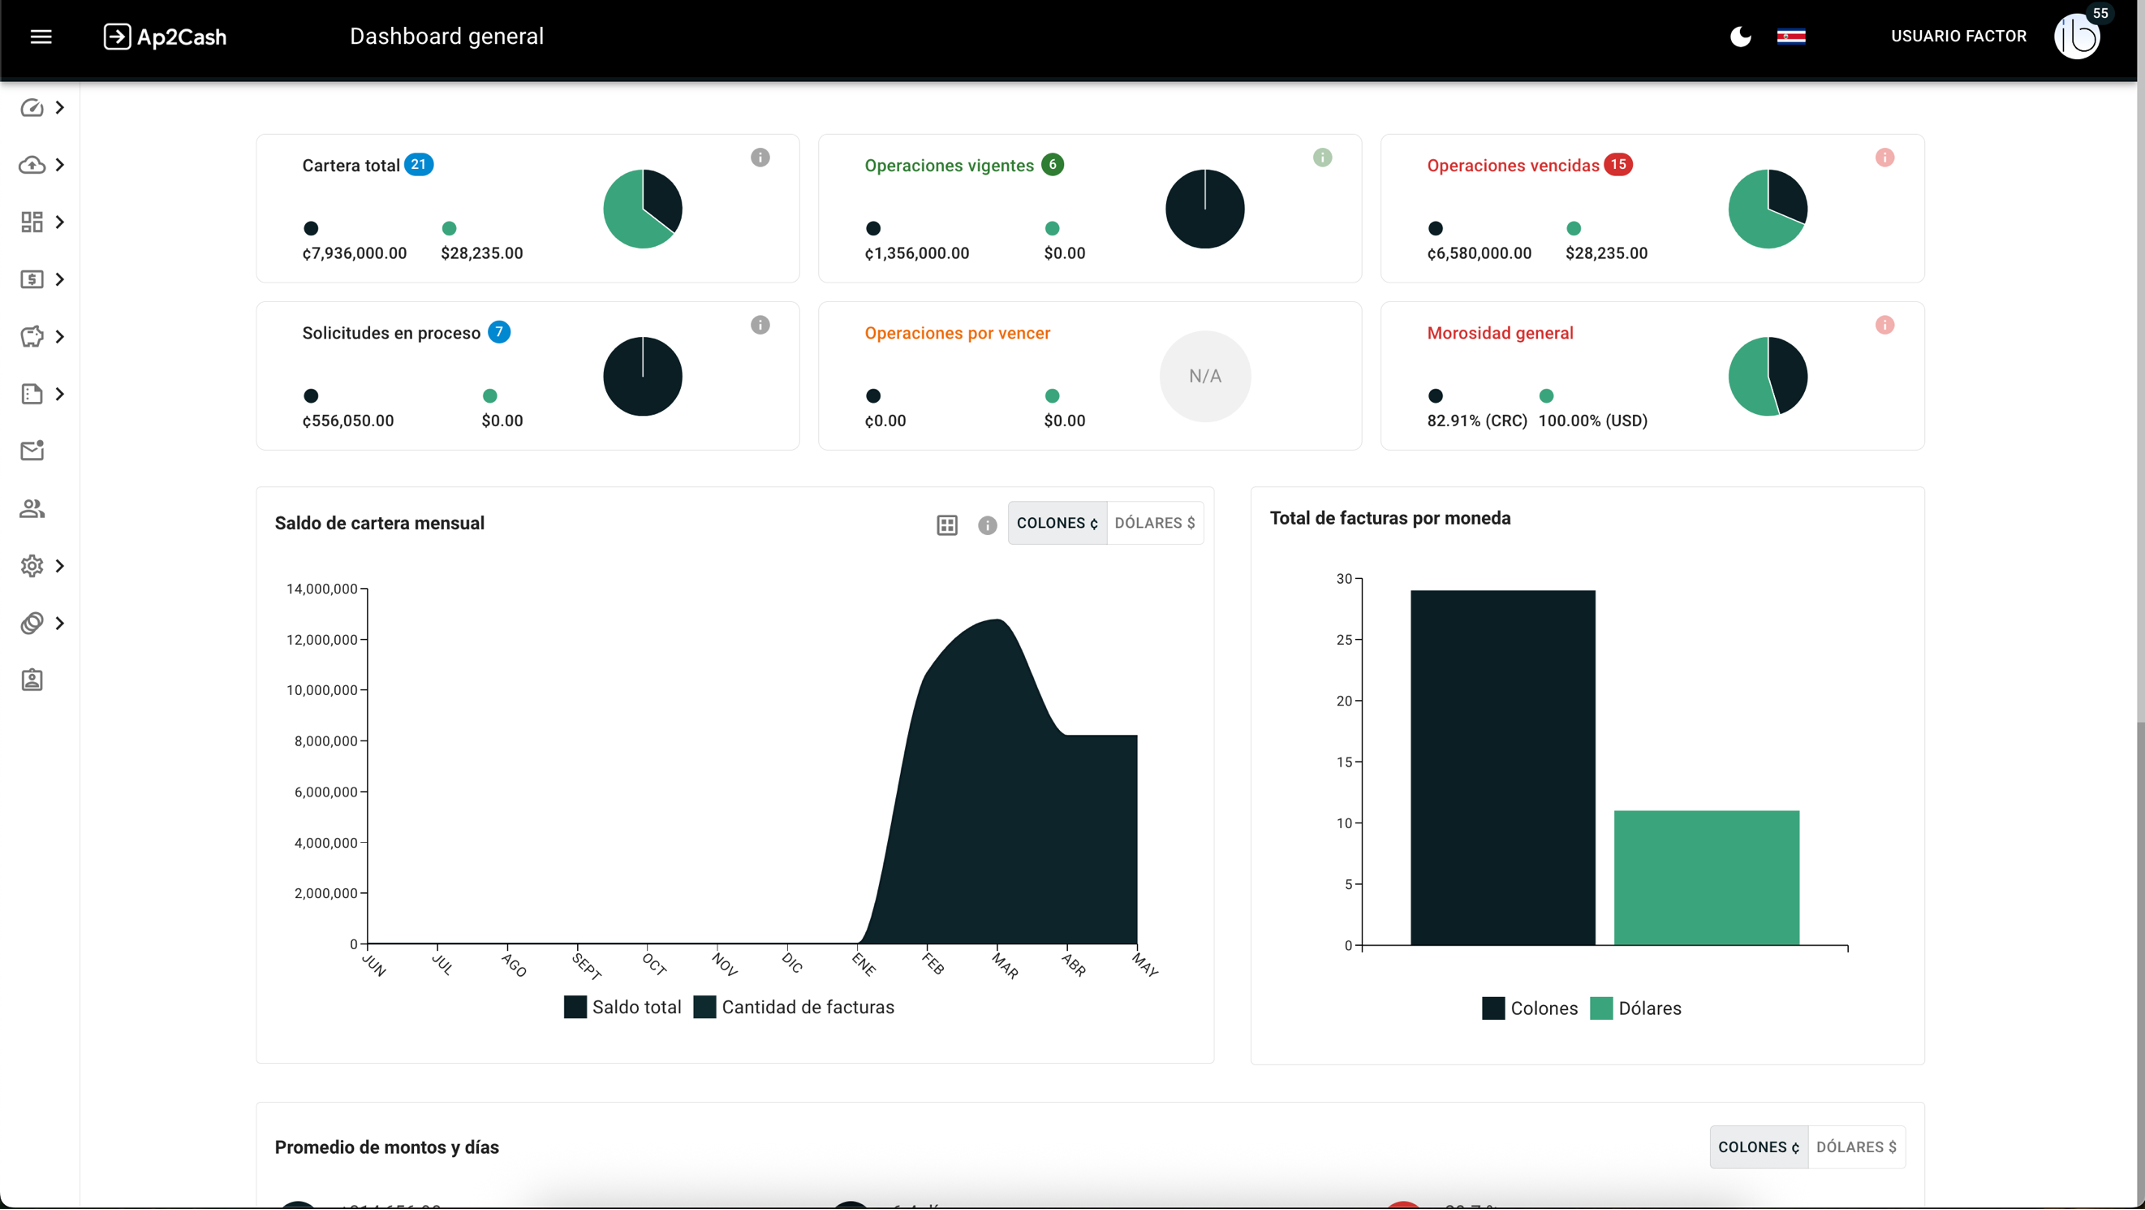
Task: Click the Ap2Cash logo link
Action: tap(165, 37)
